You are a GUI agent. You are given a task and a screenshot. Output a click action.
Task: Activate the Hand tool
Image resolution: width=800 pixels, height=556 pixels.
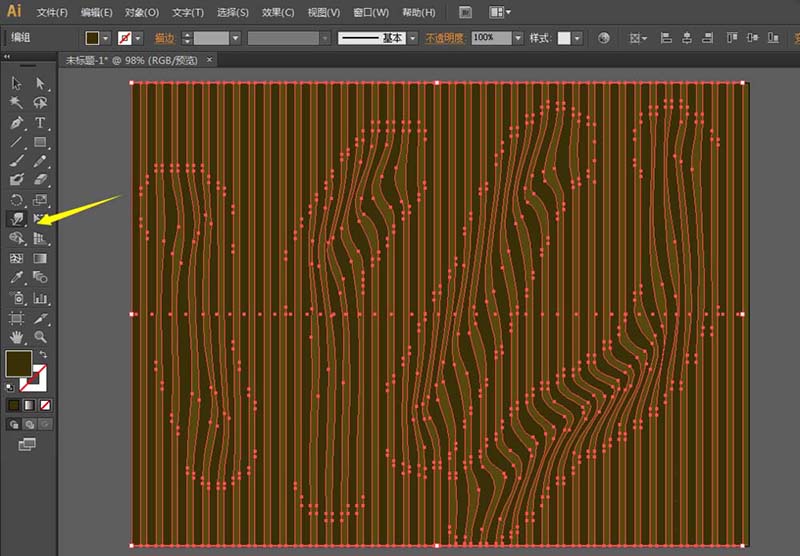[x=16, y=337]
